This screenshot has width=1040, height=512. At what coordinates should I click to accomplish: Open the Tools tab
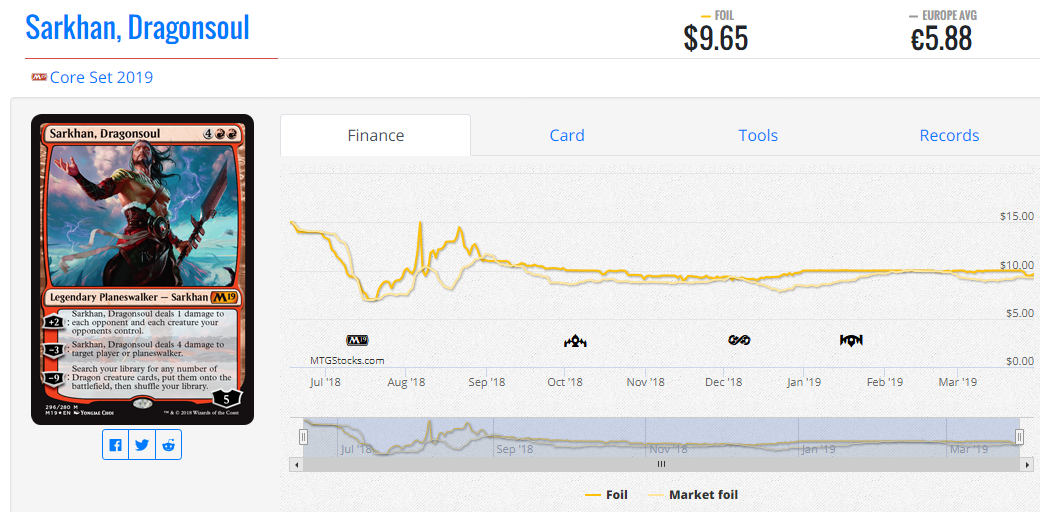tap(758, 135)
